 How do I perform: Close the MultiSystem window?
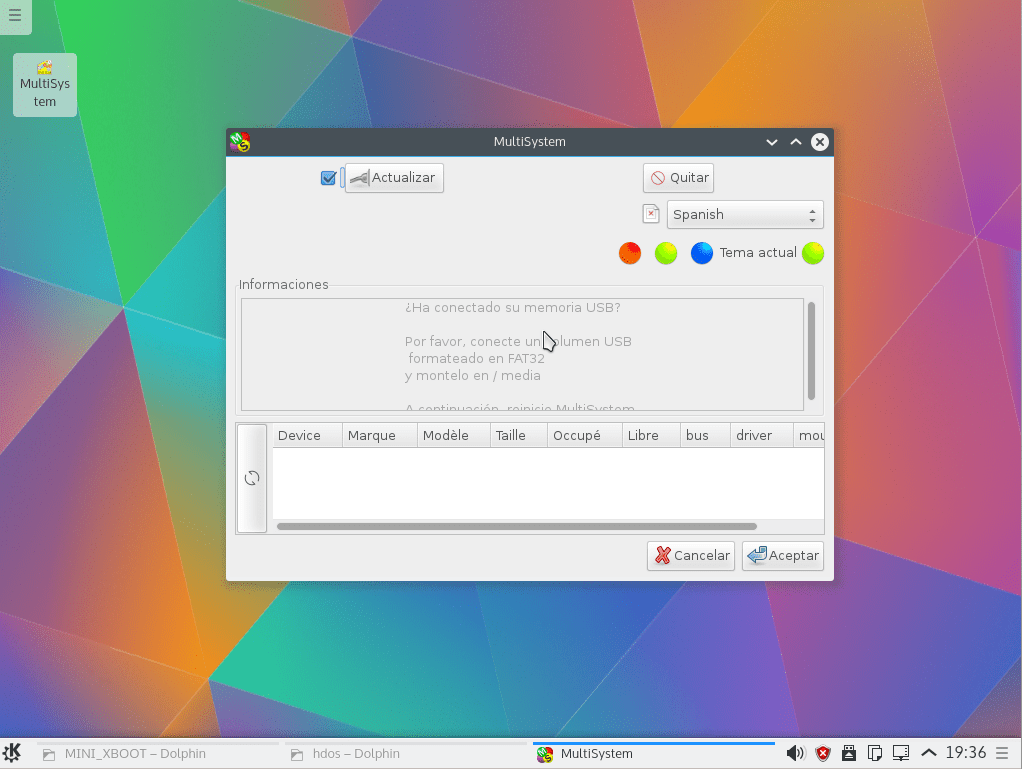coord(820,142)
